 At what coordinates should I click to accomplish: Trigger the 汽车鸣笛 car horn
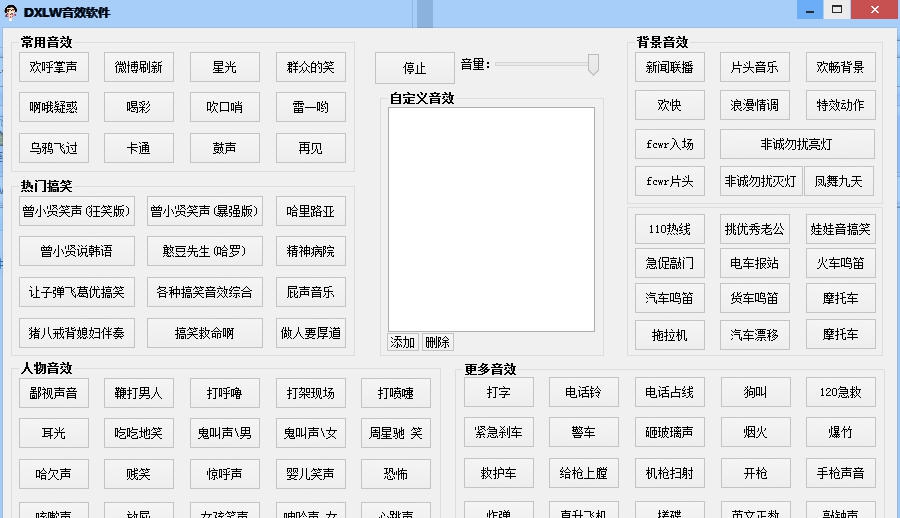pyautogui.click(x=669, y=298)
